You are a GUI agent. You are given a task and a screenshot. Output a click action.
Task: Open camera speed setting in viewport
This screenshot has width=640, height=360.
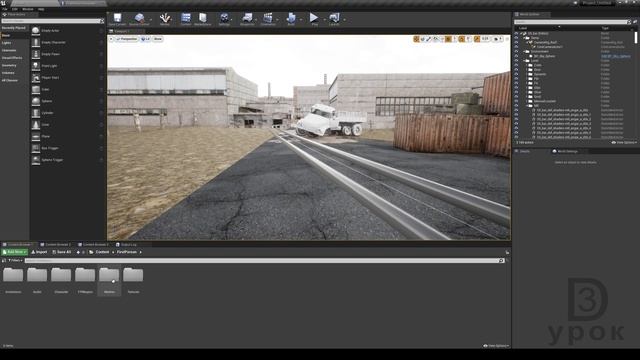tap(497, 39)
